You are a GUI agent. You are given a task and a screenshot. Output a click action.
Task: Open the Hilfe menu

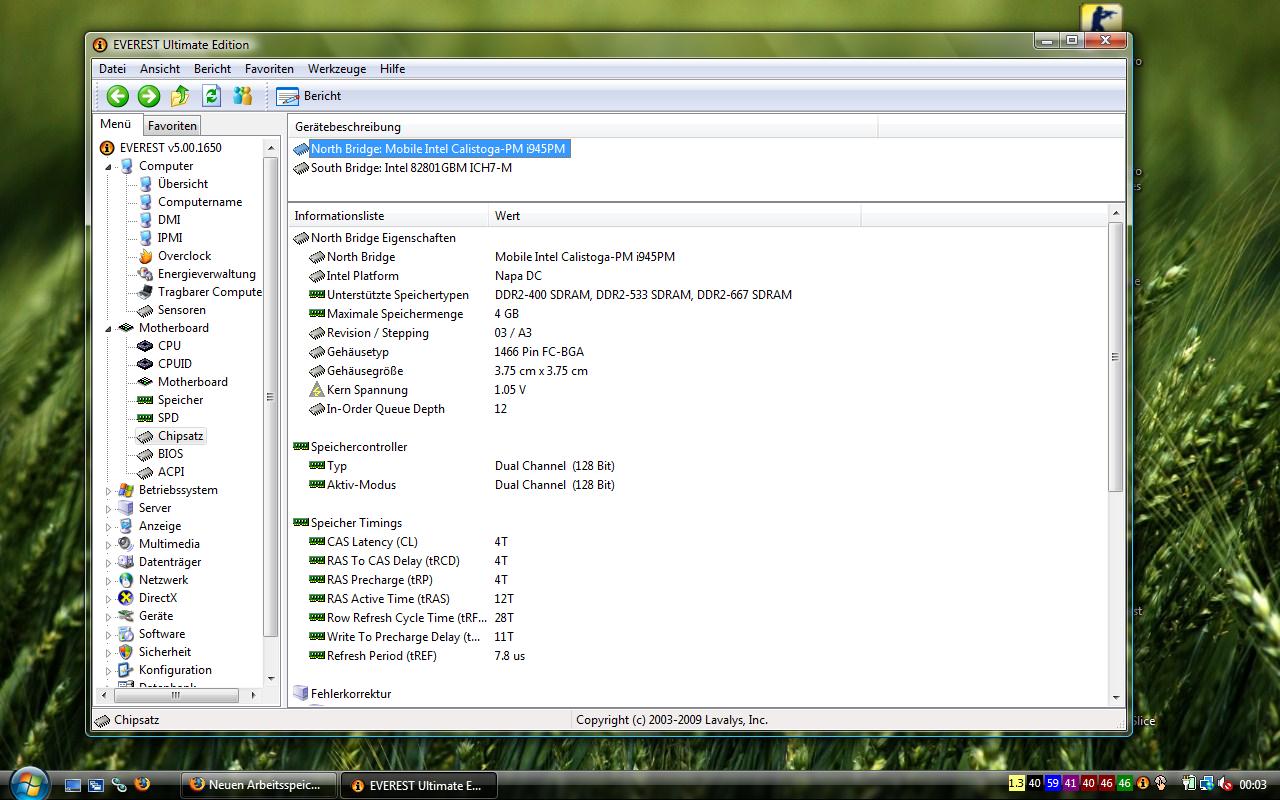(x=392, y=69)
